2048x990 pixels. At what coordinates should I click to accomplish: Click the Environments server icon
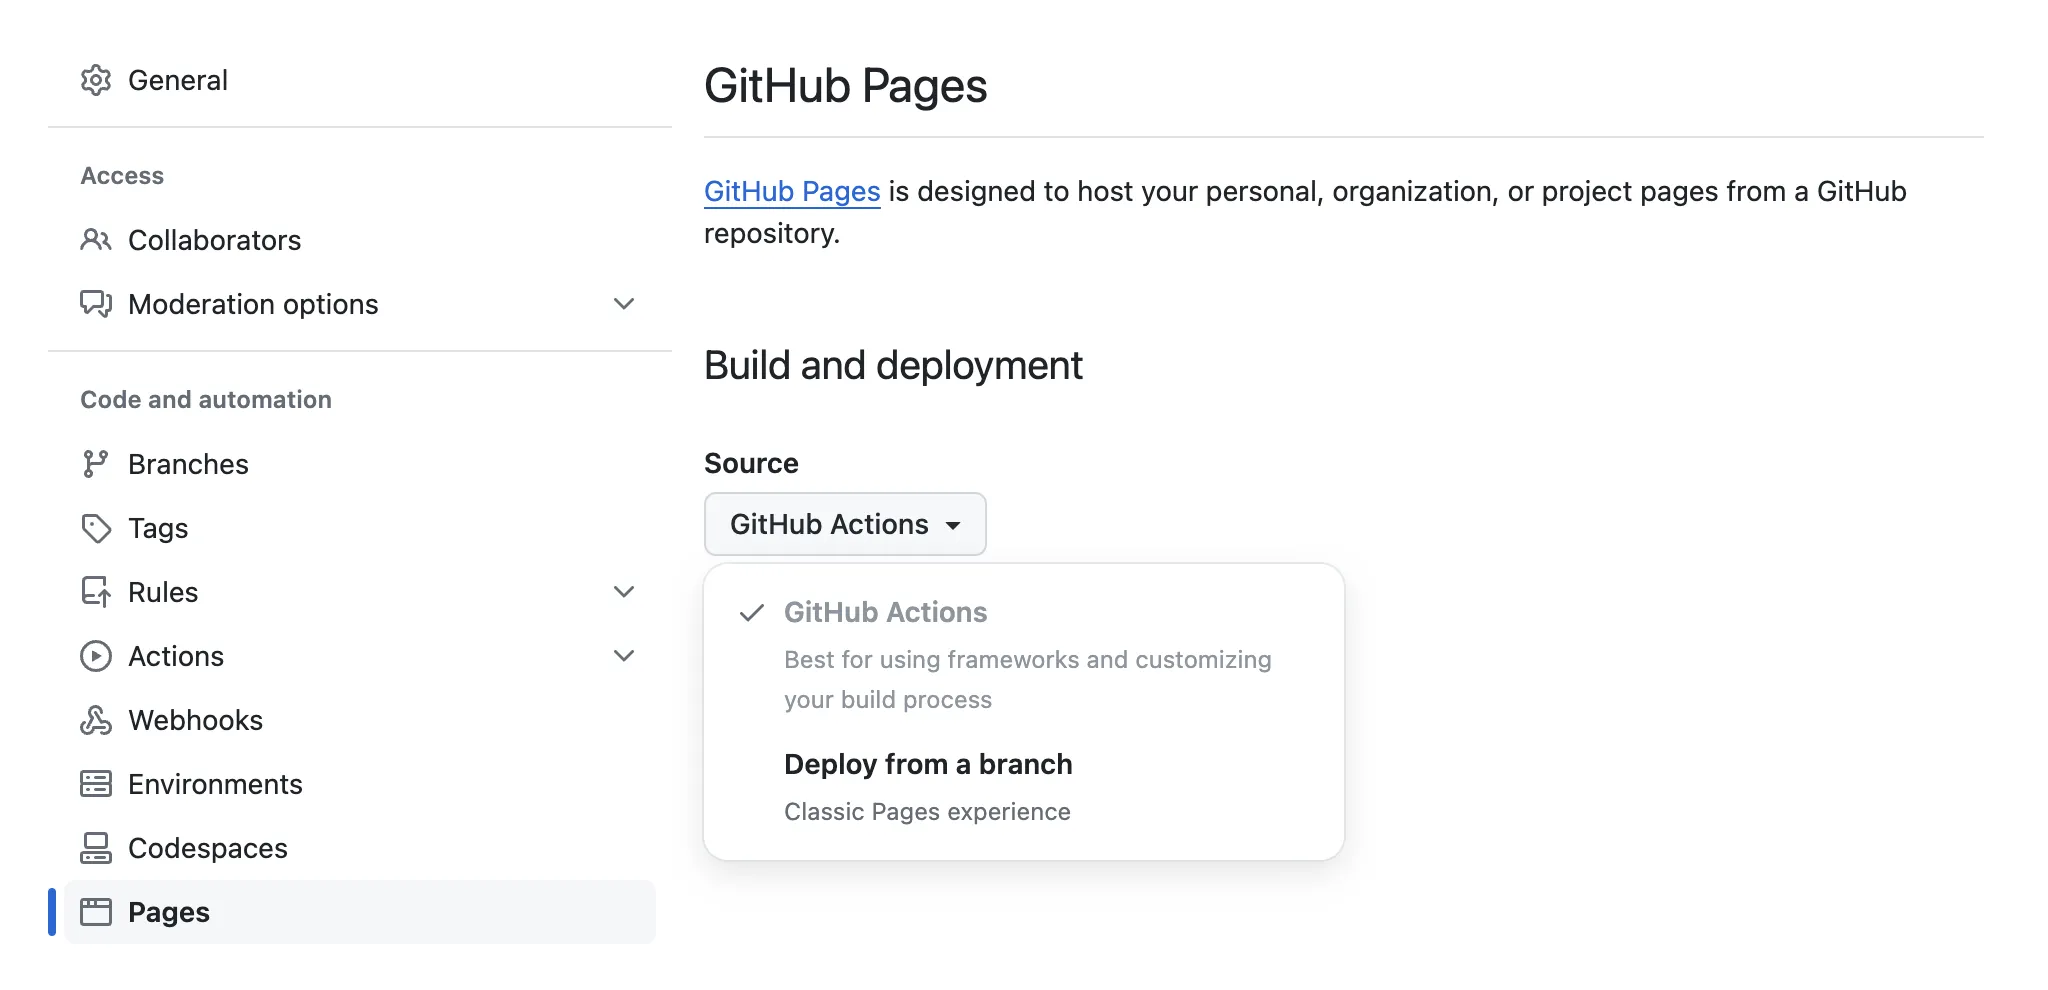pyautogui.click(x=96, y=784)
